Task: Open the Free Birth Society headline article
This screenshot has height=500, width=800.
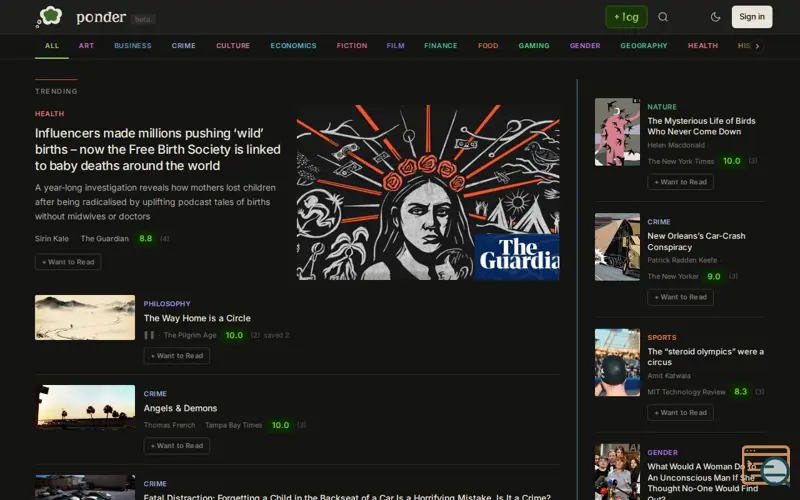Action: [158, 149]
